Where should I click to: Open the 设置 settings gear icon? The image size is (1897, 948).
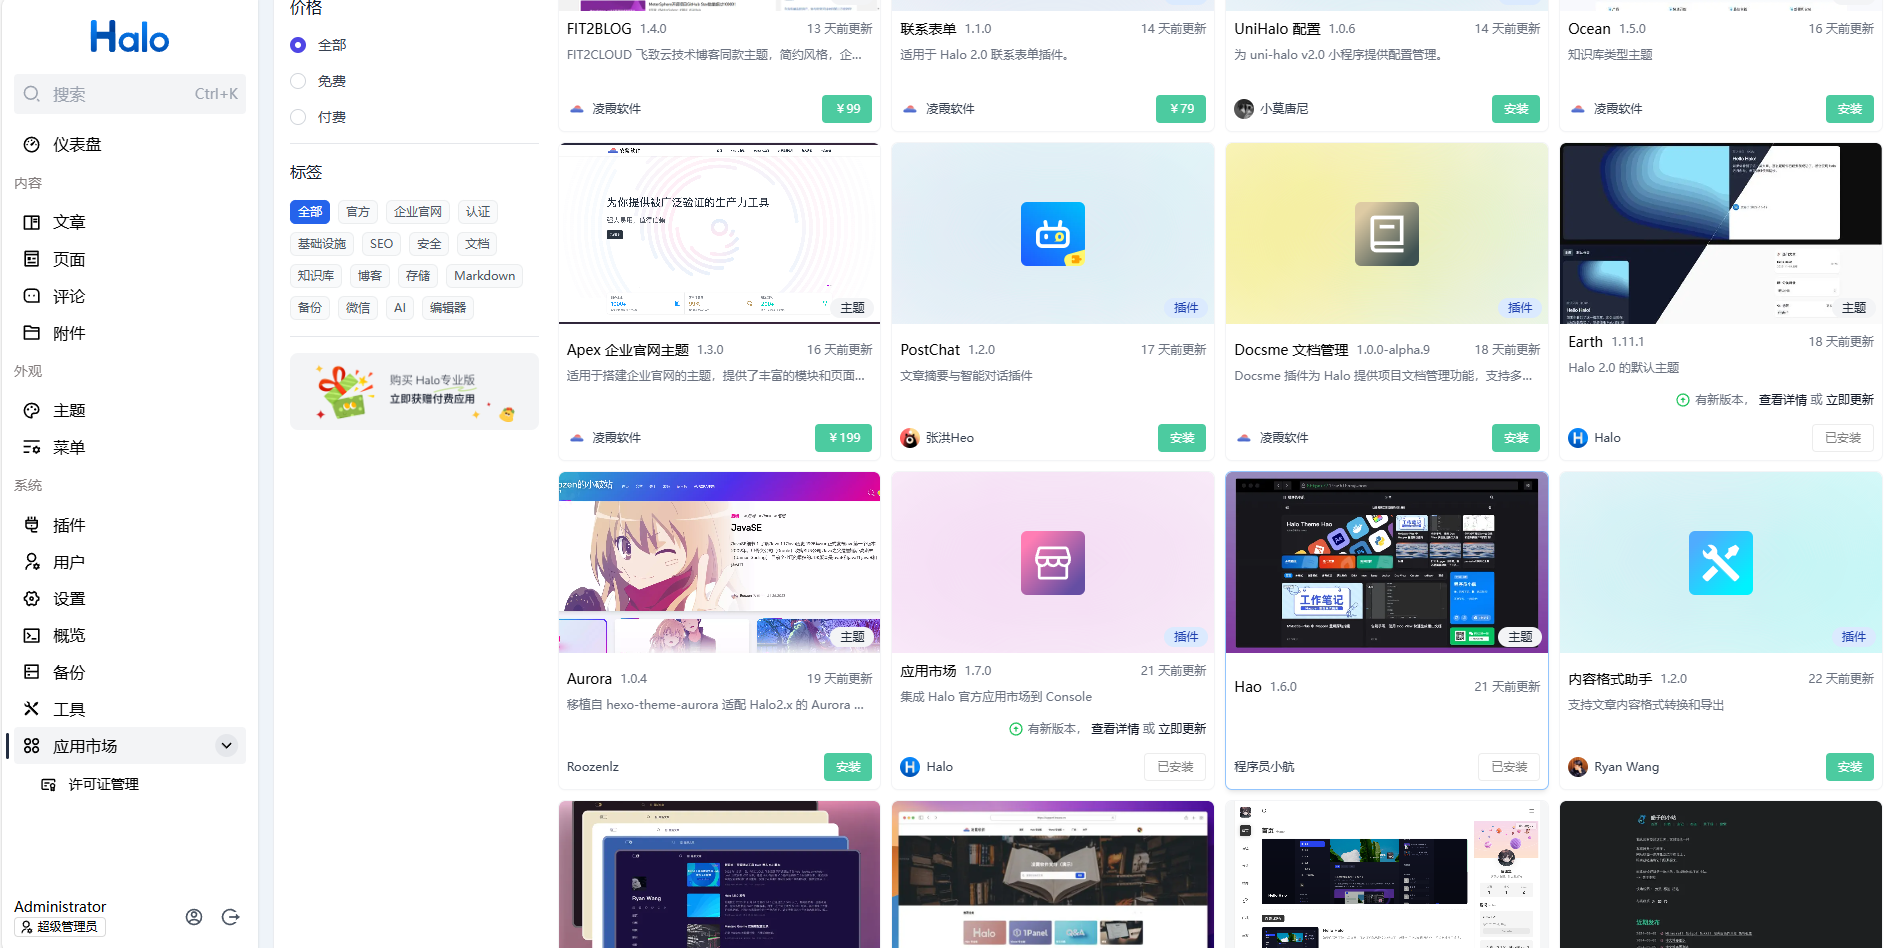(x=32, y=598)
